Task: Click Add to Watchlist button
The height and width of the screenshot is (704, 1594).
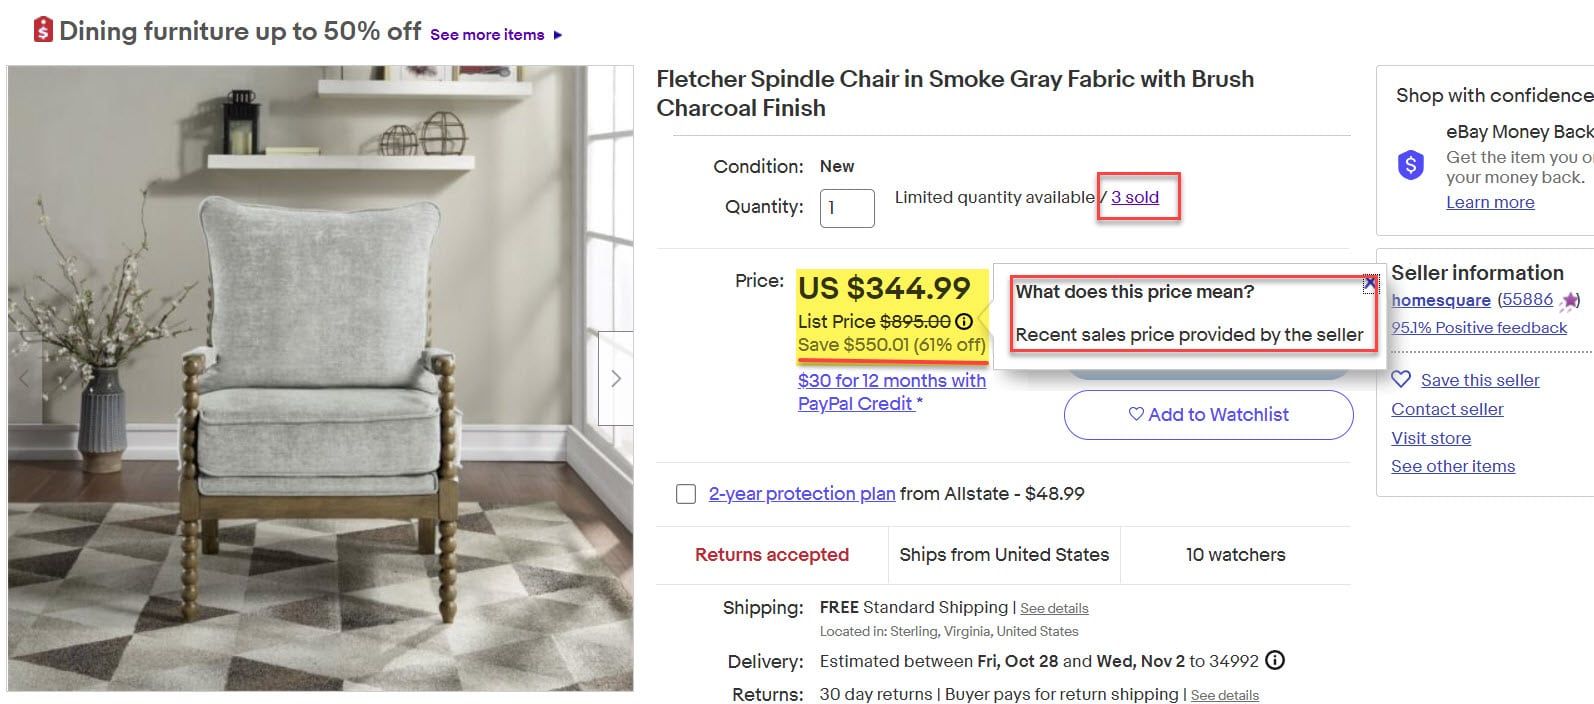Action: click(1208, 414)
